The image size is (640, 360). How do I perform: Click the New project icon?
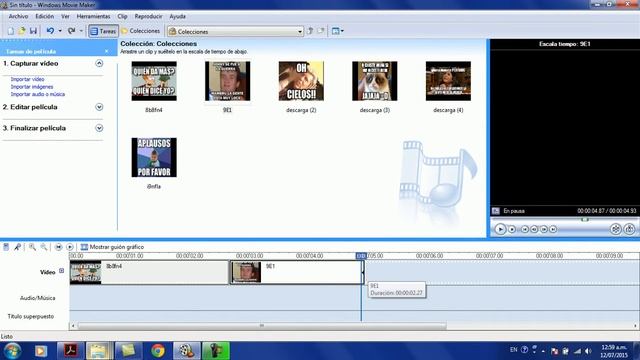point(11,31)
